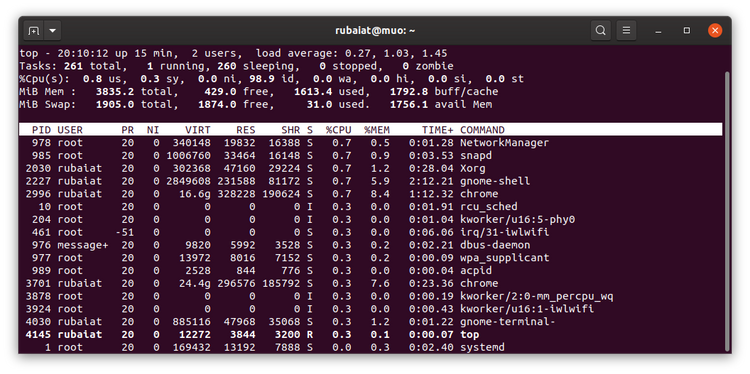Click the 1756.1 avail Mem value
This screenshot has width=750, height=374.
pos(409,104)
